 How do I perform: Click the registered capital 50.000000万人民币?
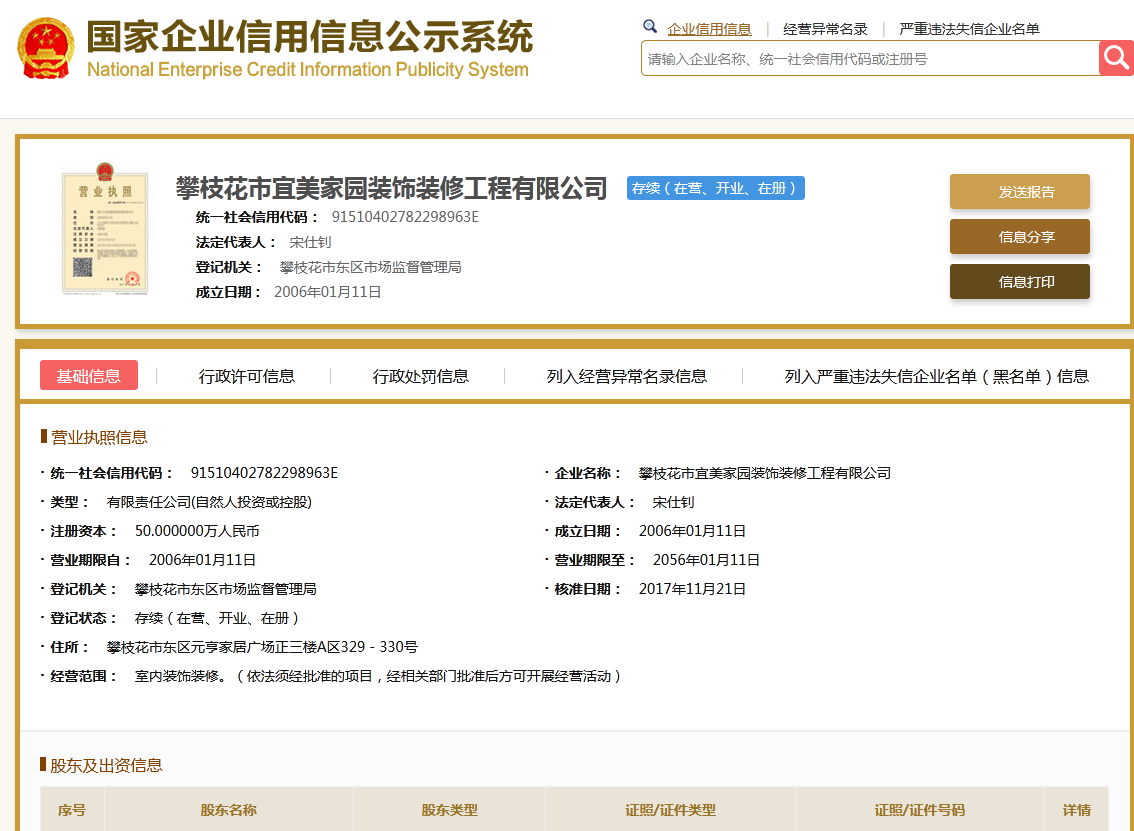pyautogui.click(x=197, y=531)
